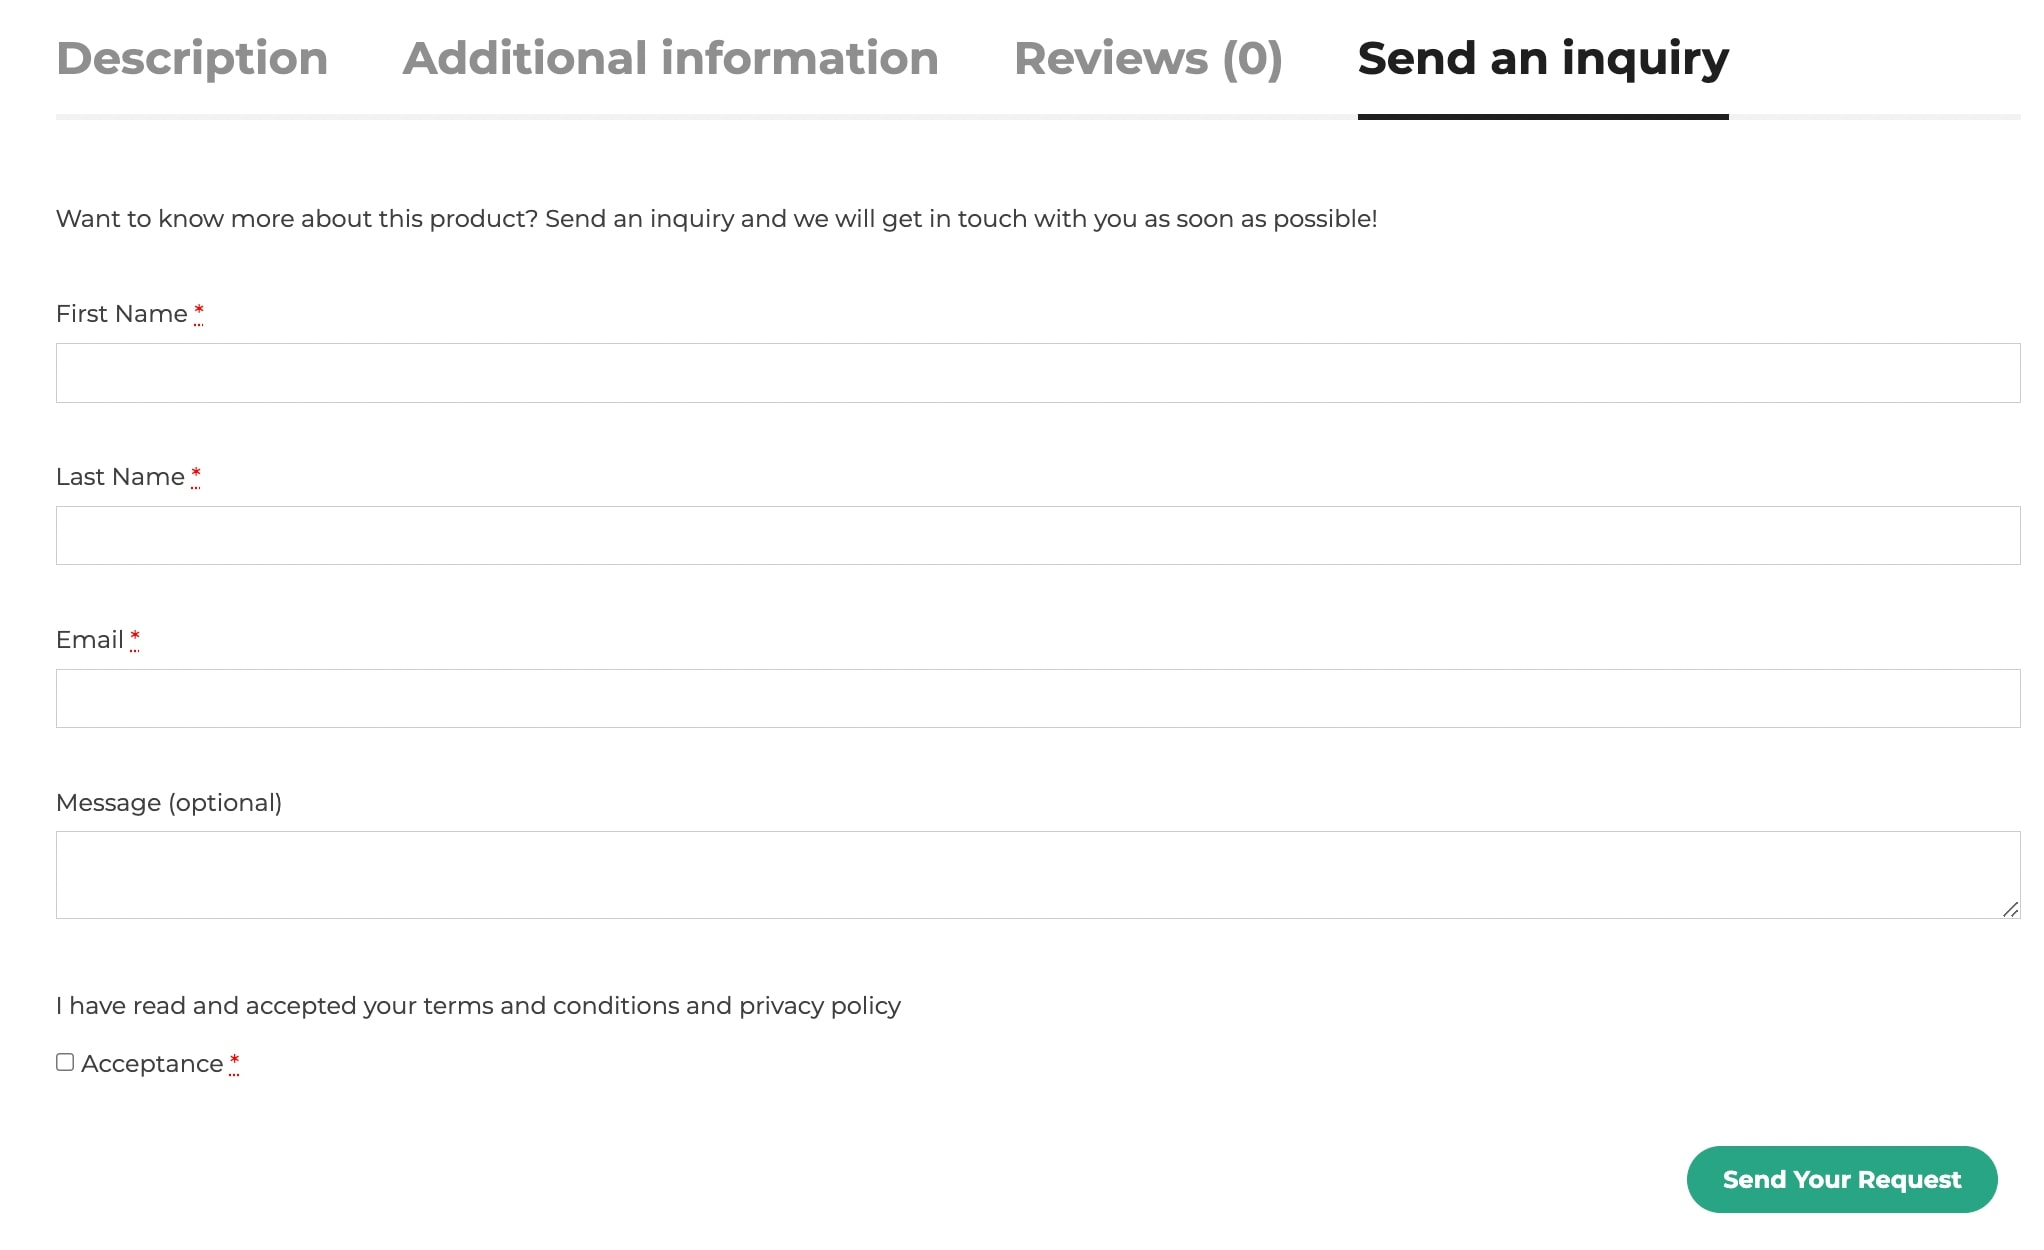Click the red asterisk next to Last Name

point(196,476)
